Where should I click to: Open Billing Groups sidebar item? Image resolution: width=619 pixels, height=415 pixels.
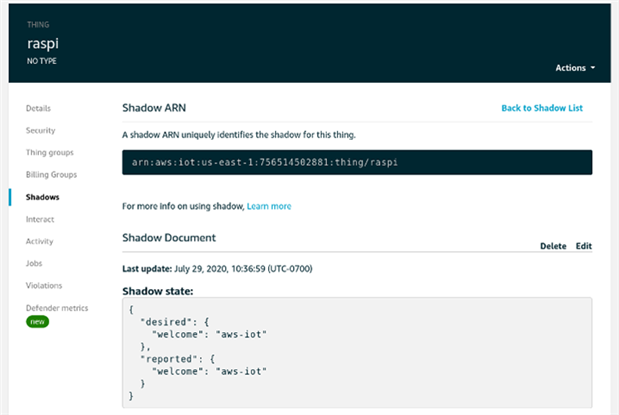tap(51, 174)
